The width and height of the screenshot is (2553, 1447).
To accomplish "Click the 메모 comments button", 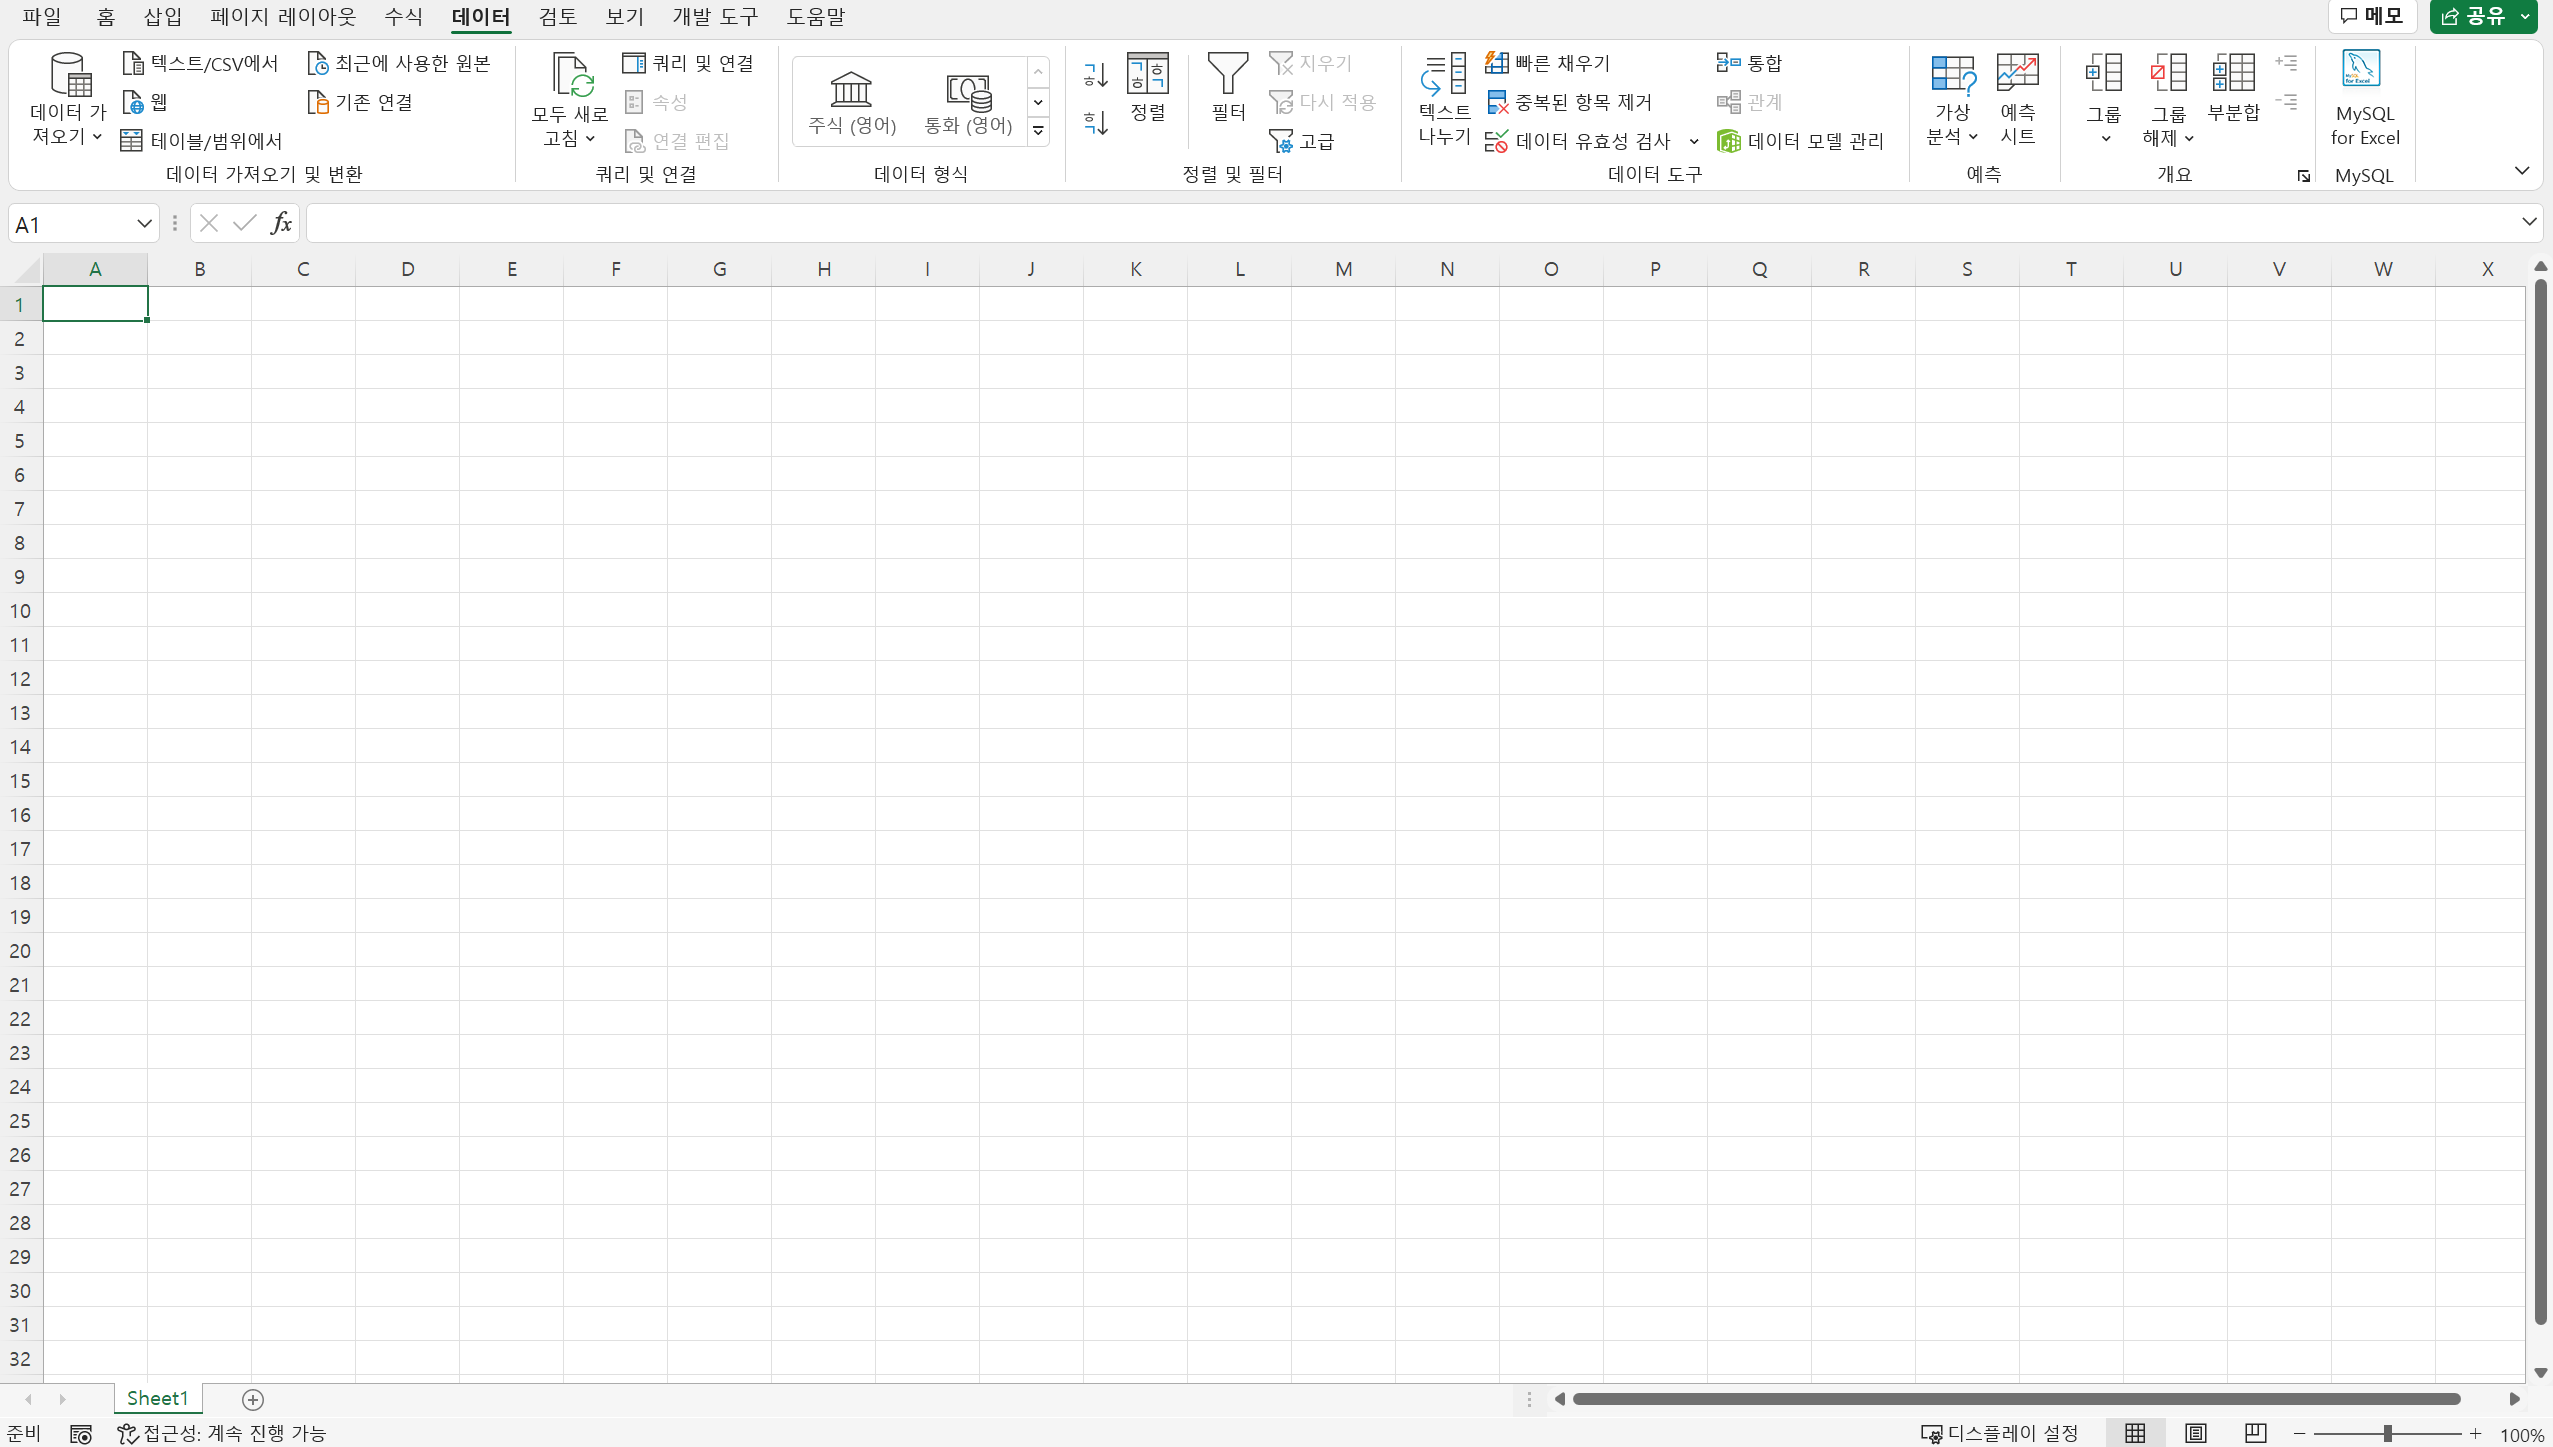I will point(2371,16).
